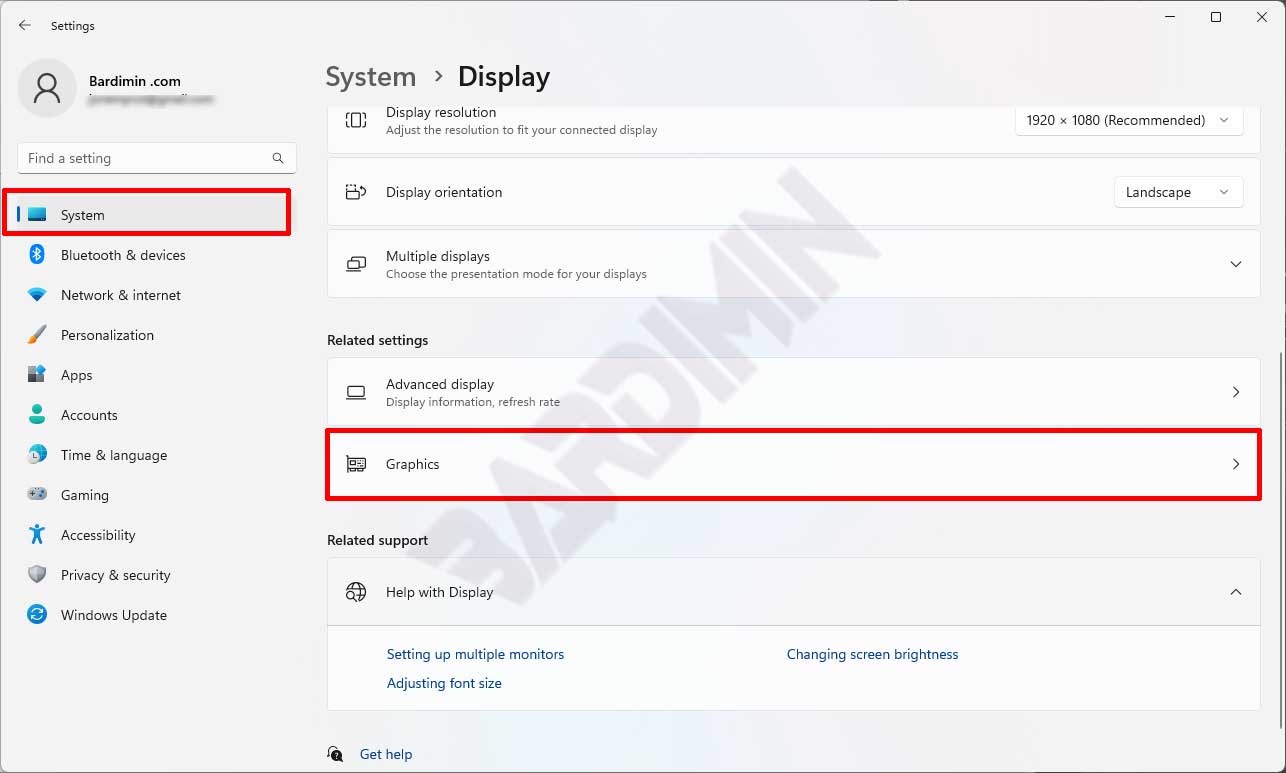This screenshot has height=773, width=1286.
Task: Click the Multiple displays icon
Action: coord(355,264)
